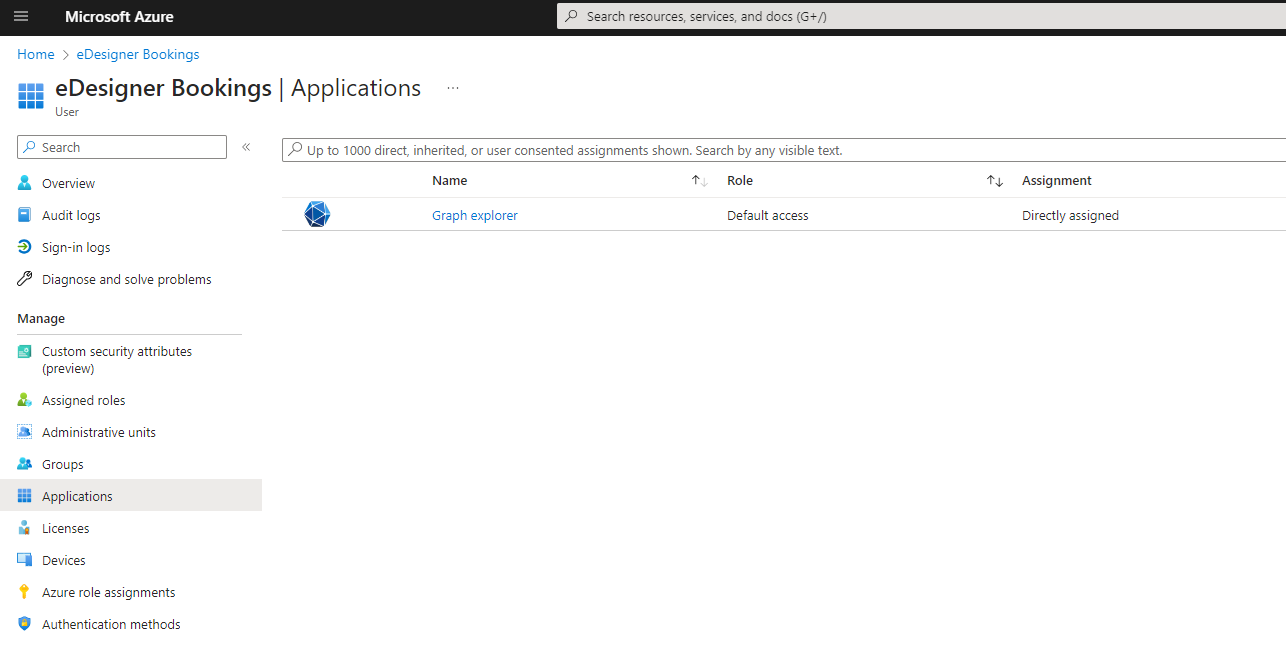The image size is (1286, 647).
Task: Click the Overview person icon
Action: [x=25, y=184]
